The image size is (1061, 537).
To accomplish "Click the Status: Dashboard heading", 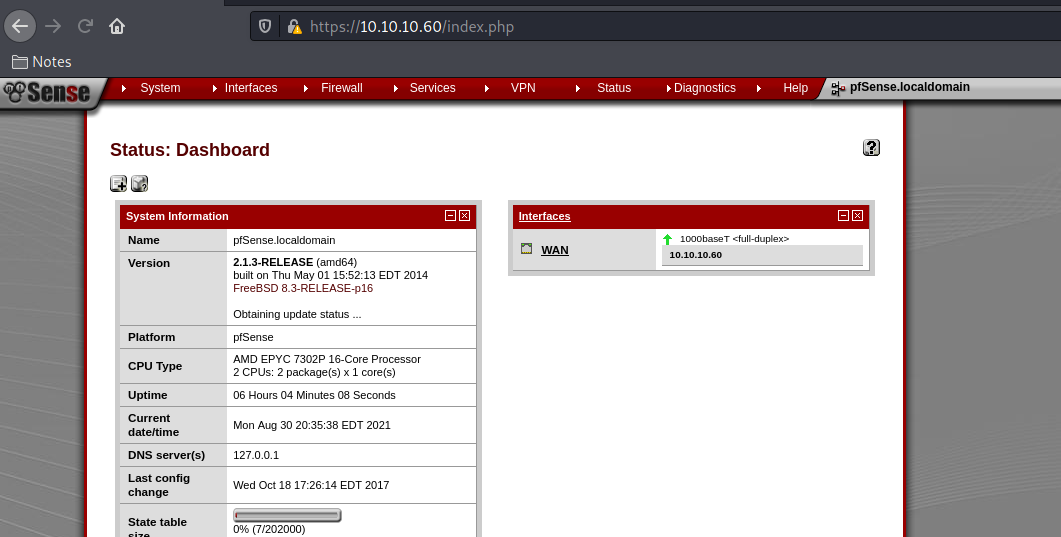I will point(189,149).
